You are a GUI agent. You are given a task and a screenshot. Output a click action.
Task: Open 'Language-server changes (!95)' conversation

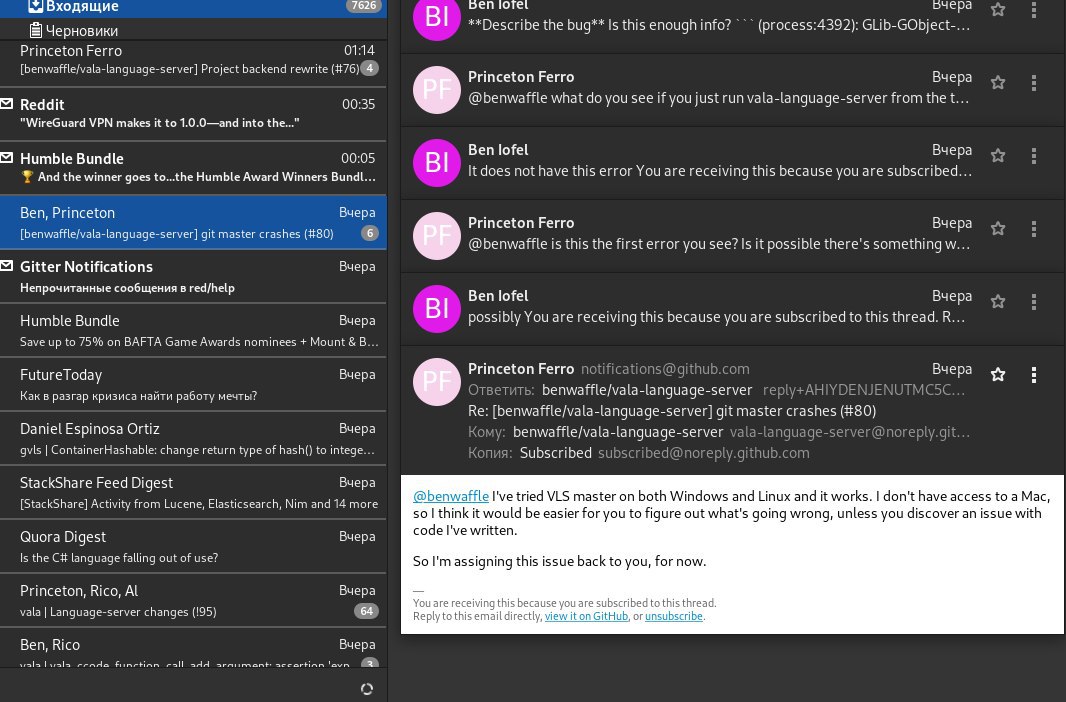[193, 600]
